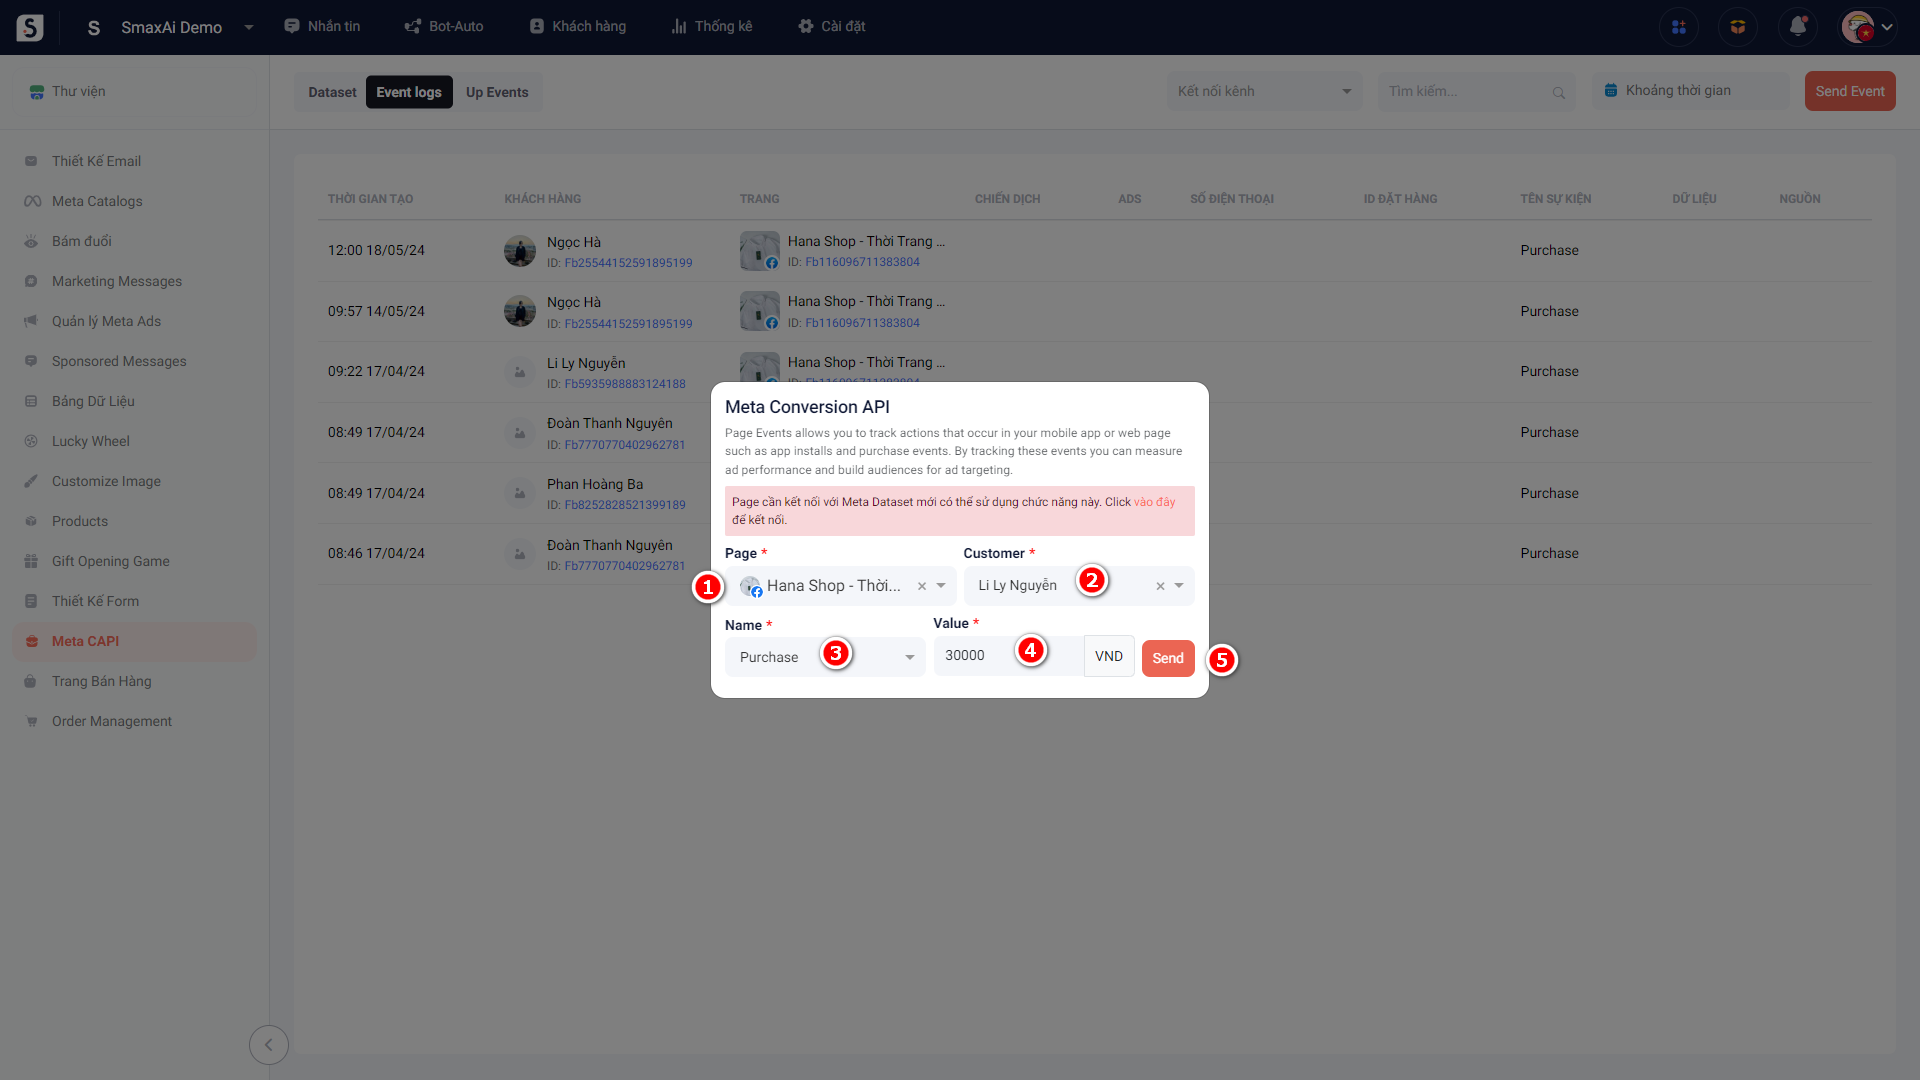Click the SmaxAi logo icon
This screenshot has height=1080, width=1920.
[x=30, y=27]
